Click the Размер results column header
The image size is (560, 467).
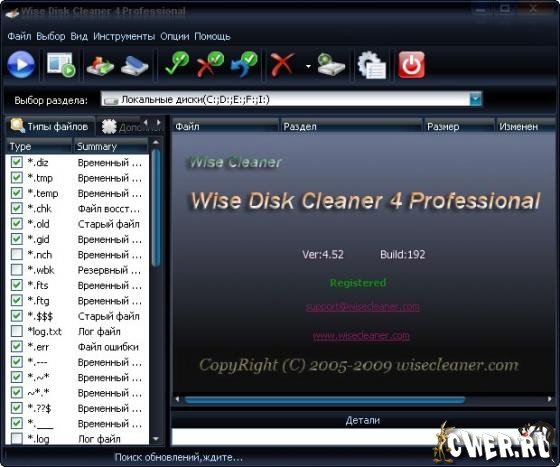(459, 126)
